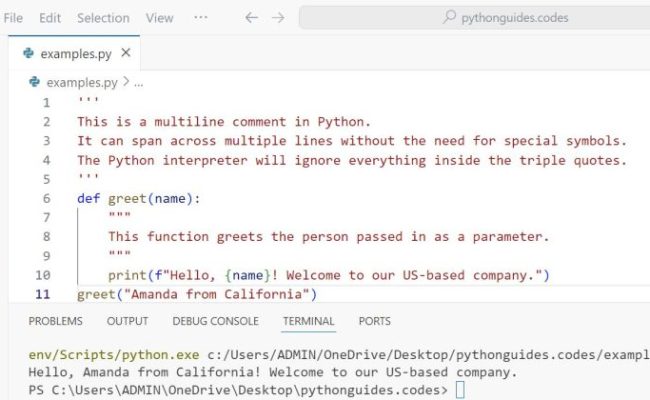Click the Python icon on examples.py tab
This screenshot has height=400, width=650.
pos(28,53)
